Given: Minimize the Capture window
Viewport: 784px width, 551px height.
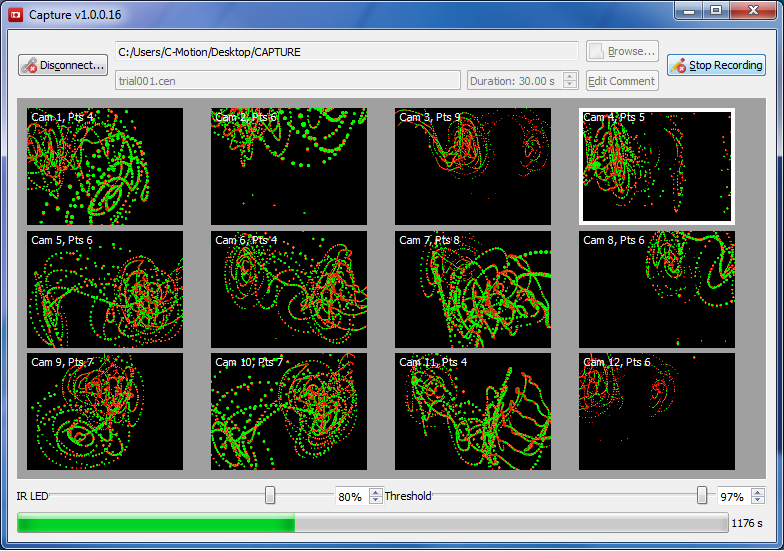Looking at the screenshot, I should [x=690, y=11].
